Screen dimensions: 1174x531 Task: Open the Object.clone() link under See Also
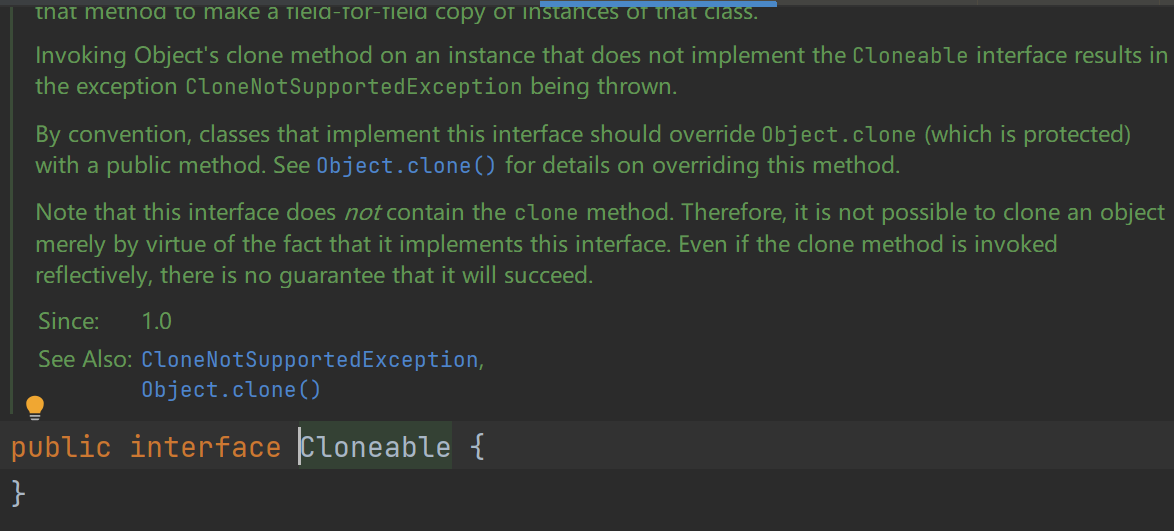tap(231, 390)
